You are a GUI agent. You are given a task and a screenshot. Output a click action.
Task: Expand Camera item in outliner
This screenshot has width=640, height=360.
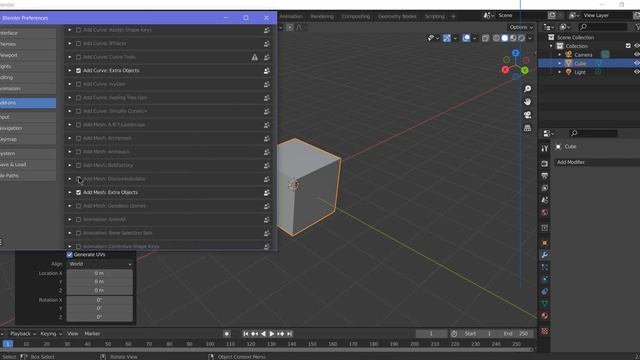click(x=560, y=54)
